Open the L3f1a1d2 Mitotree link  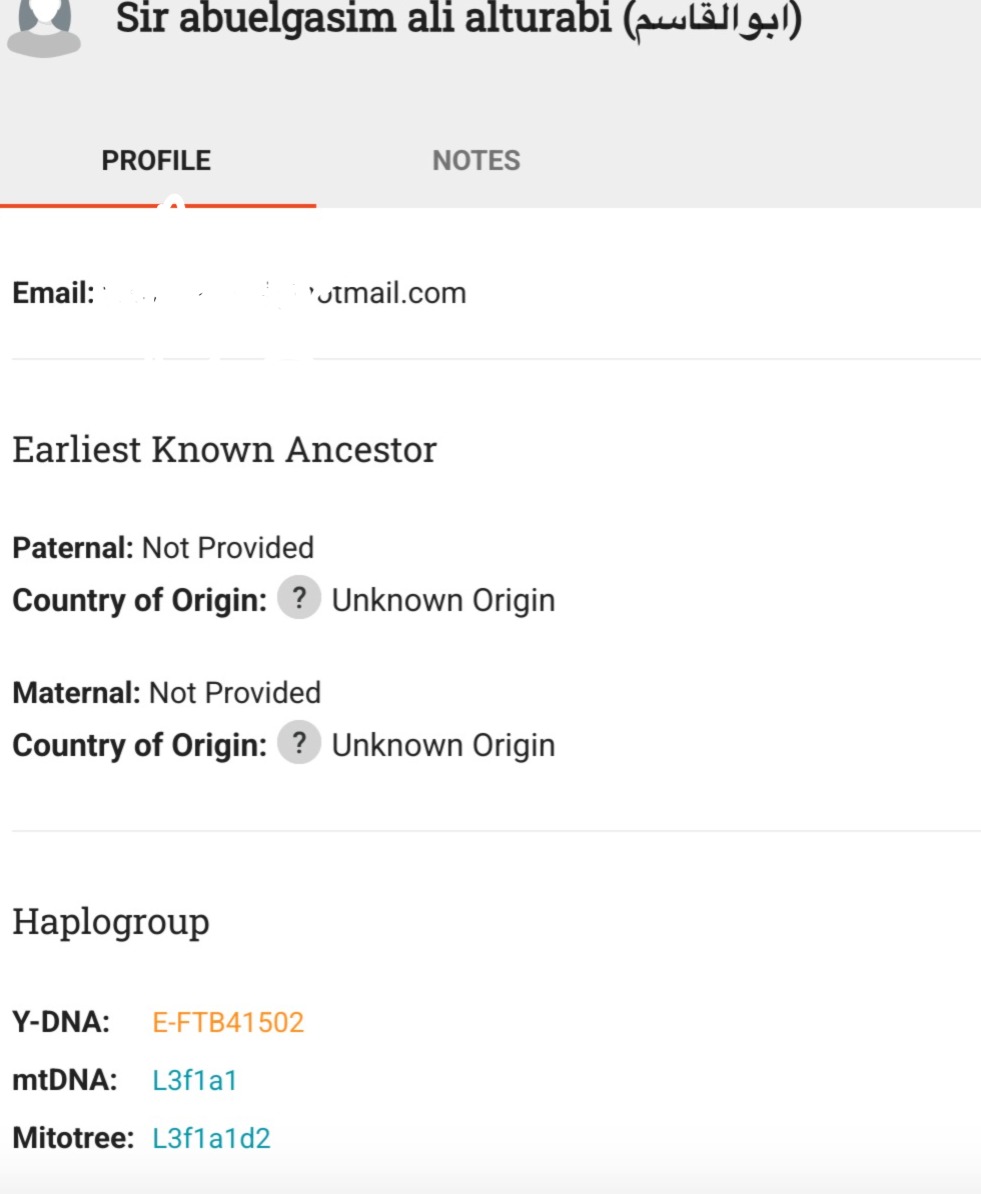(211, 1138)
